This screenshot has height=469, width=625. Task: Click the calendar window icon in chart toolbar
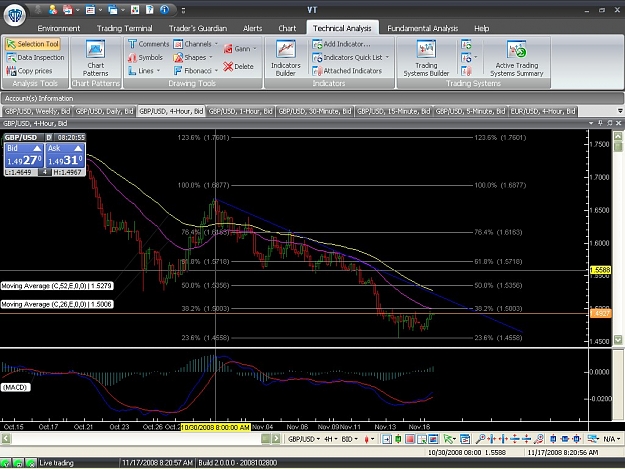(464, 439)
